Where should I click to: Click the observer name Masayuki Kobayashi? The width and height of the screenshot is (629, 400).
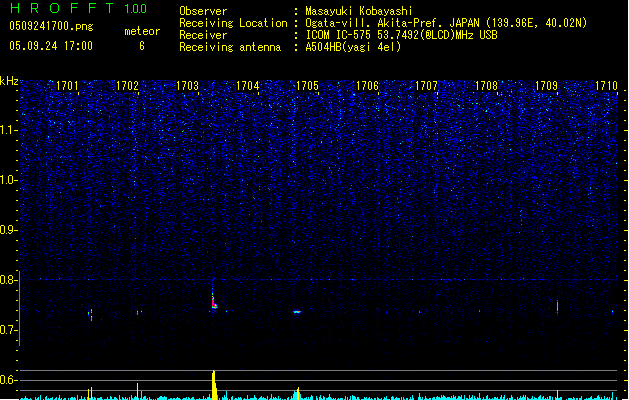tap(359, 11)
